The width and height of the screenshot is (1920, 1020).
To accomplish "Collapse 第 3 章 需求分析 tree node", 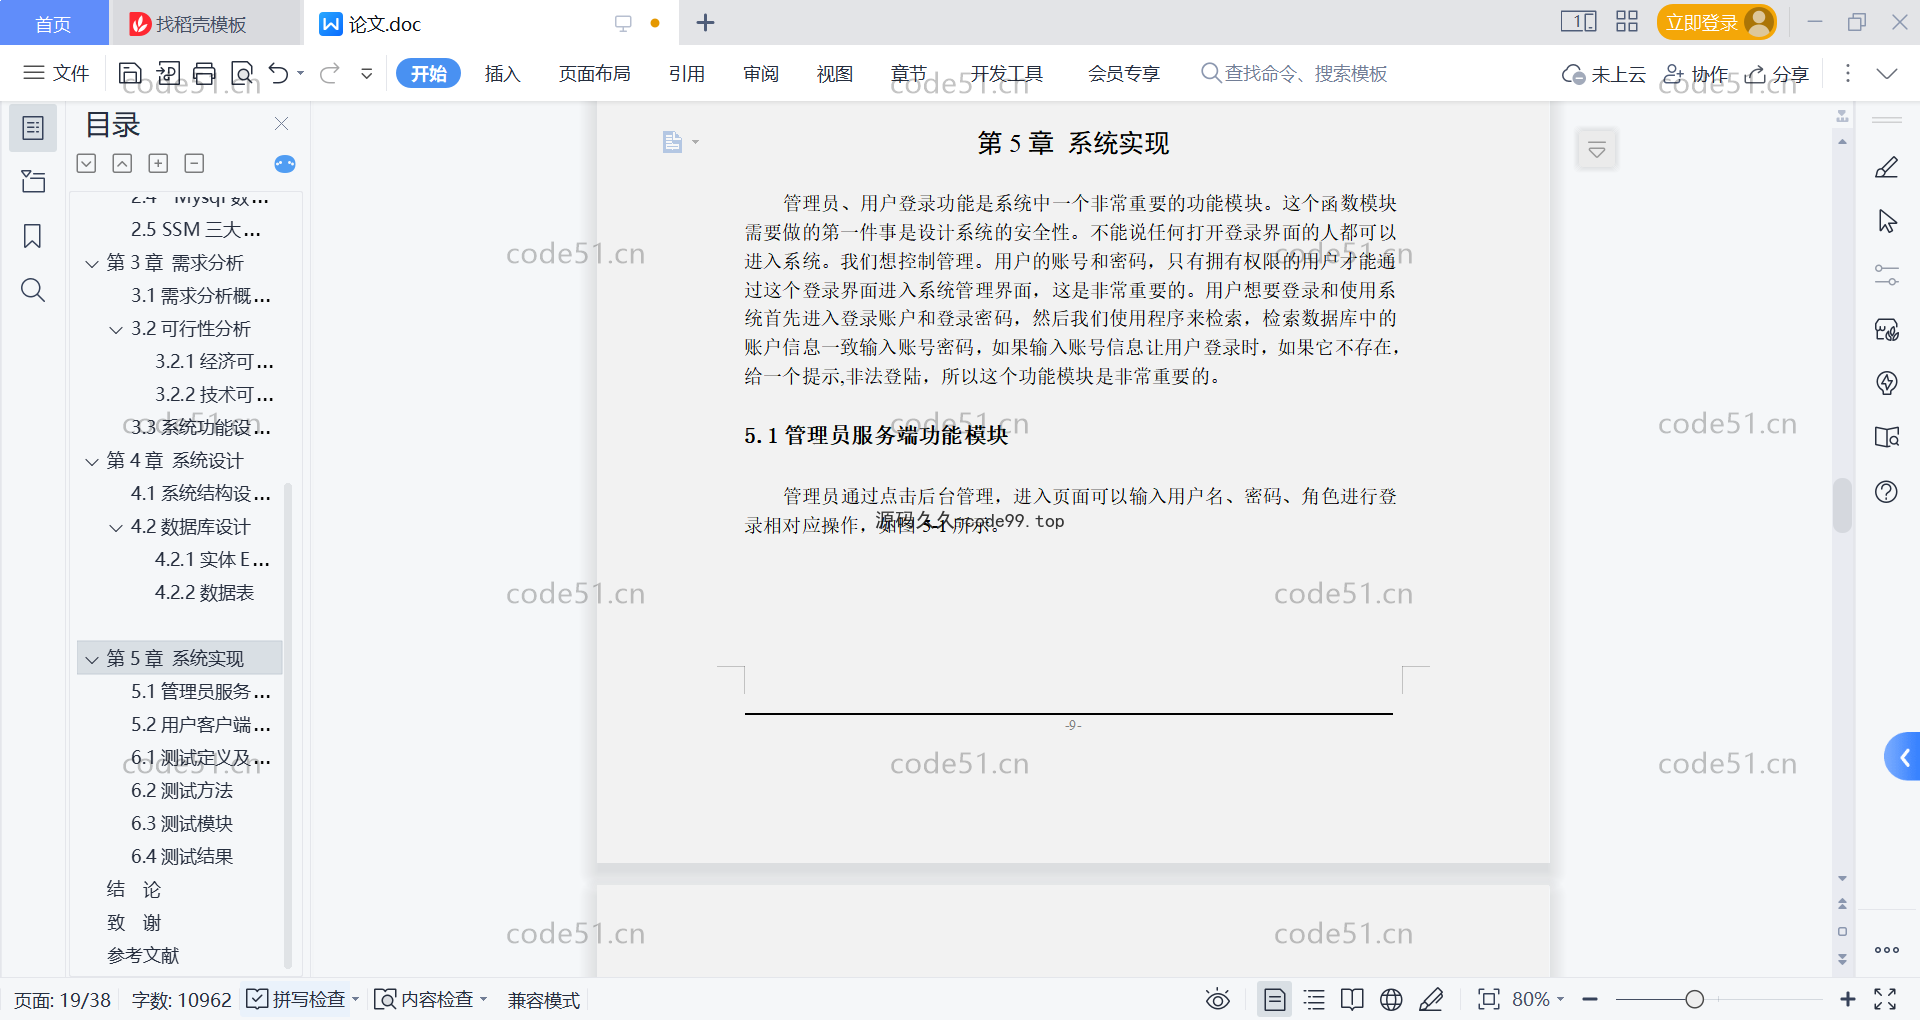I will (92, 264).
